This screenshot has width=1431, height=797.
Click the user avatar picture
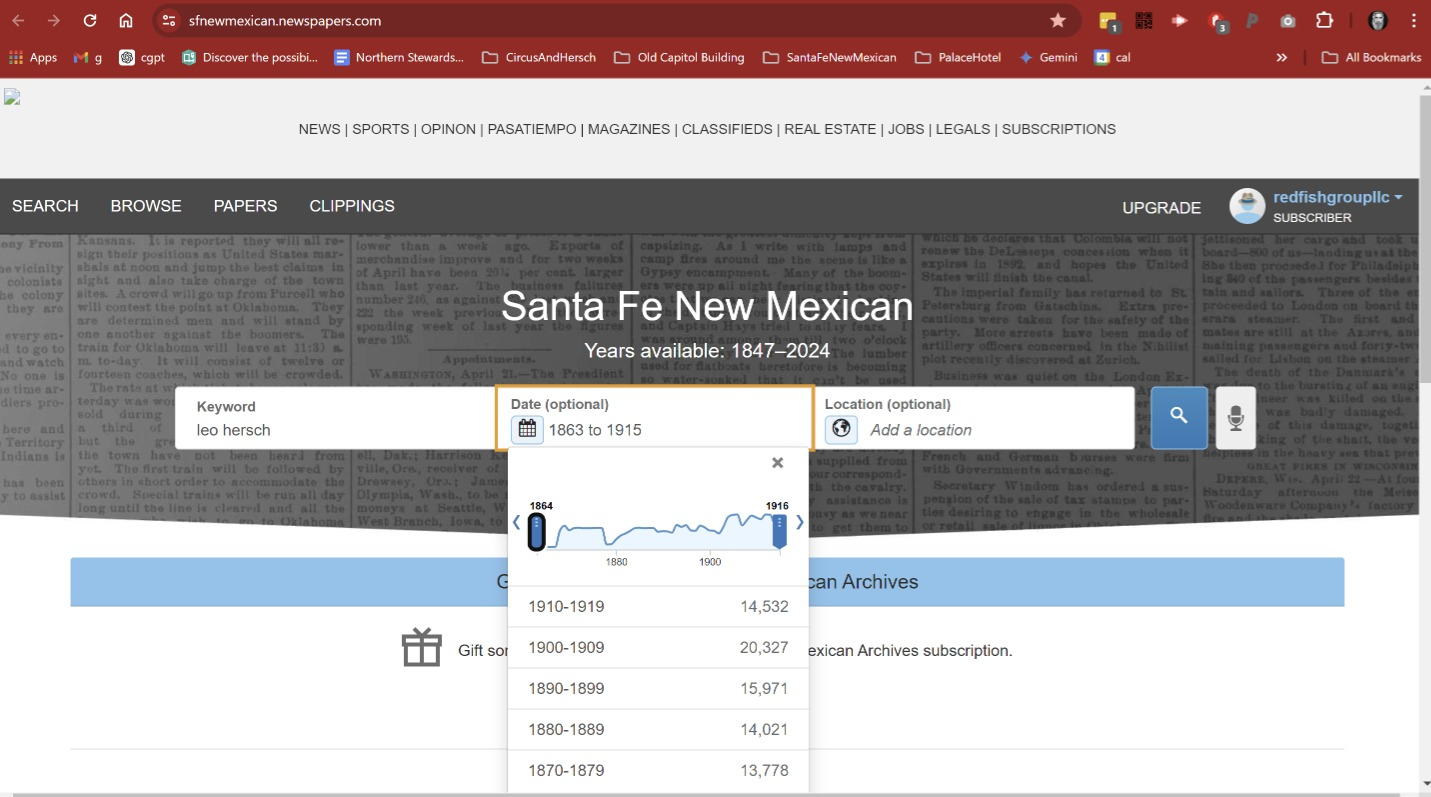[1247, 206]
